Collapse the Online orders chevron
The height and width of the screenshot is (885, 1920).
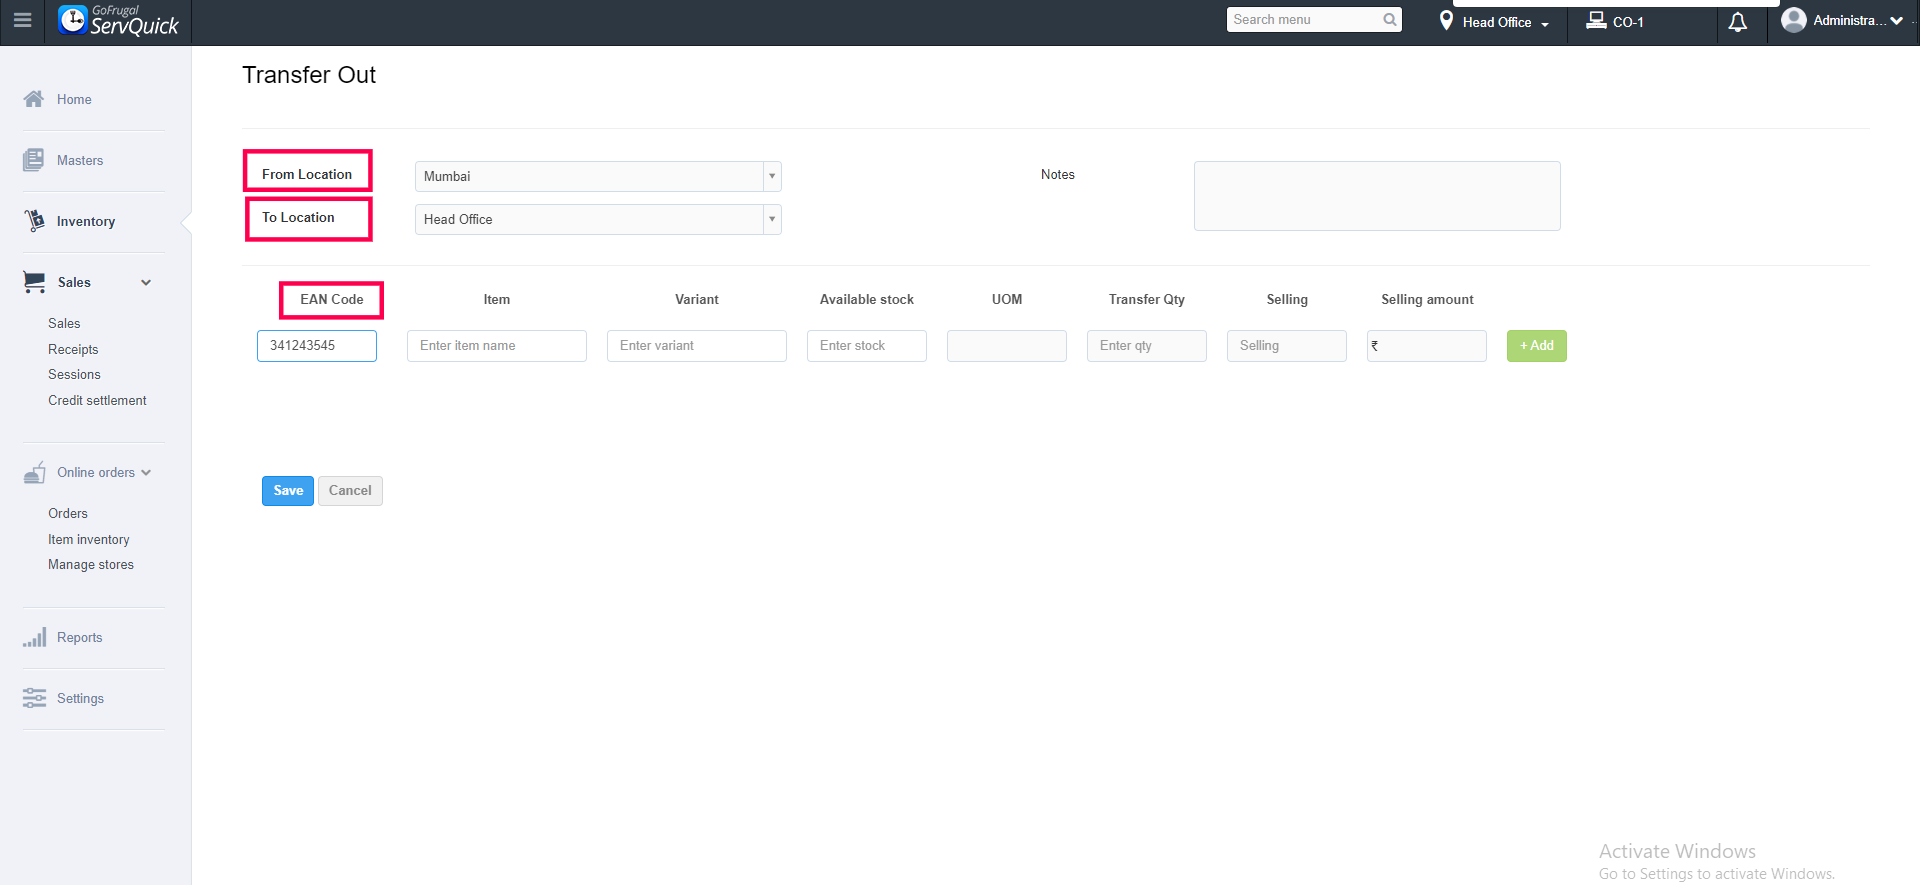point(146,472)
